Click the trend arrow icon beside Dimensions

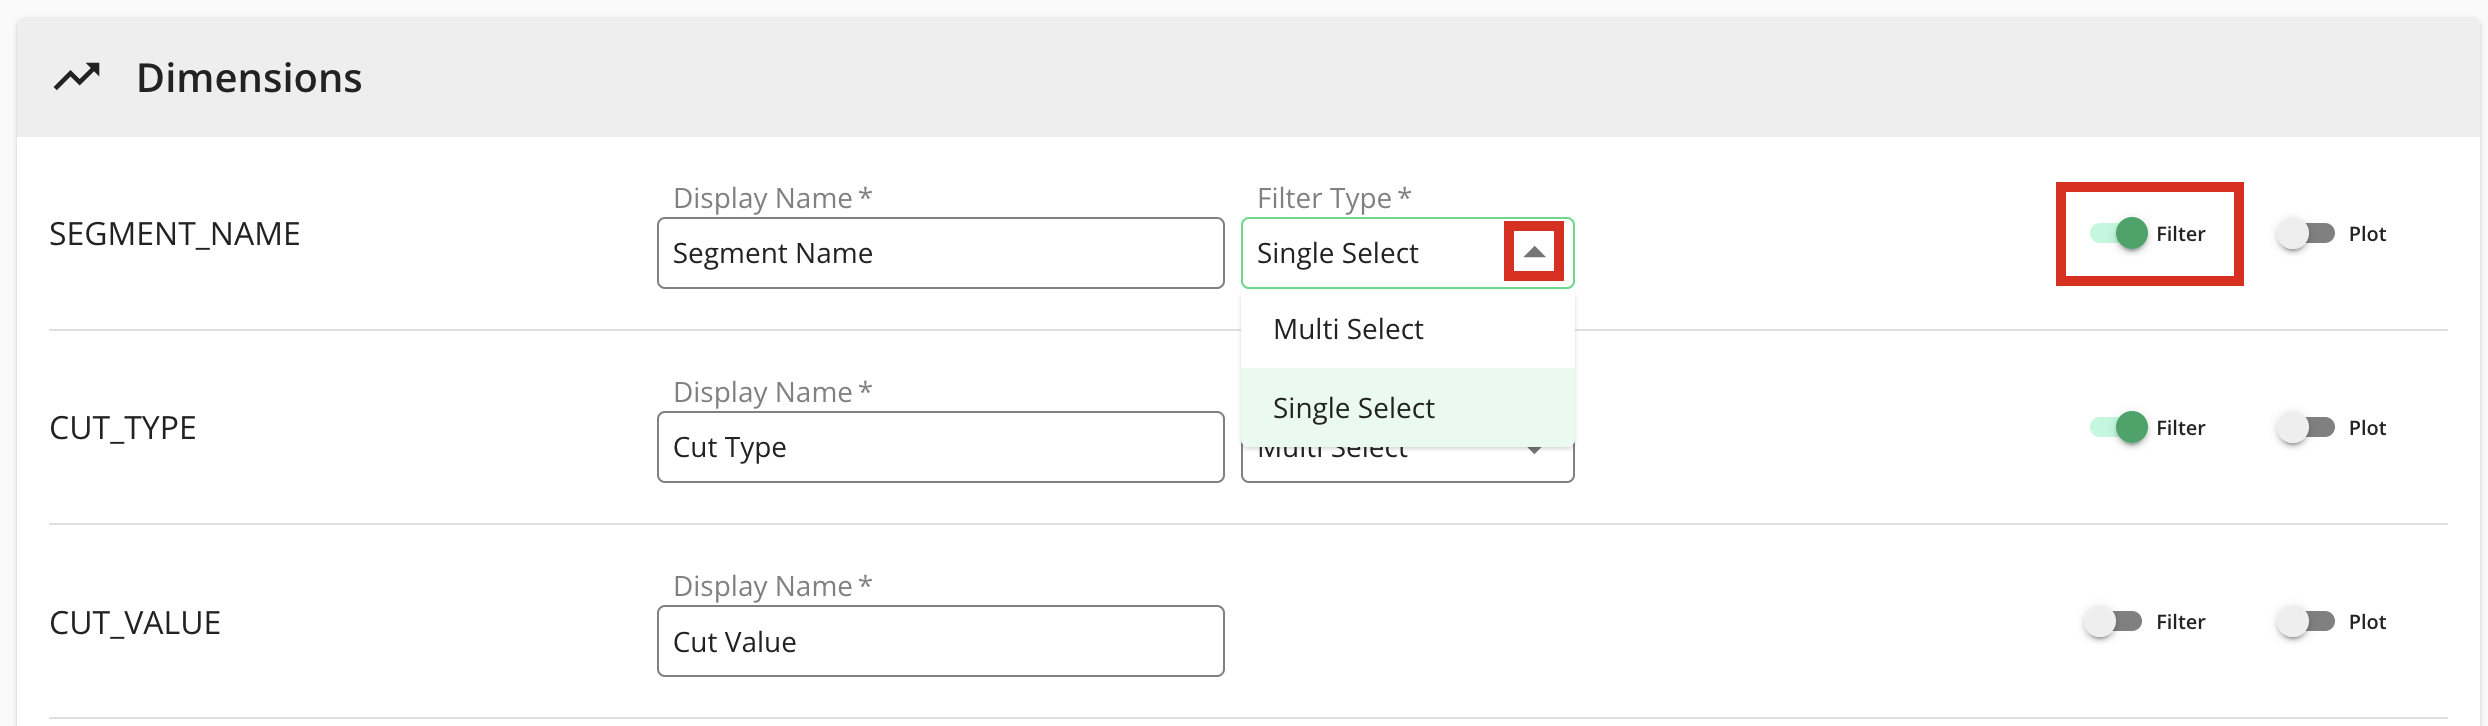pyautogui.click(x=77, y=77)
